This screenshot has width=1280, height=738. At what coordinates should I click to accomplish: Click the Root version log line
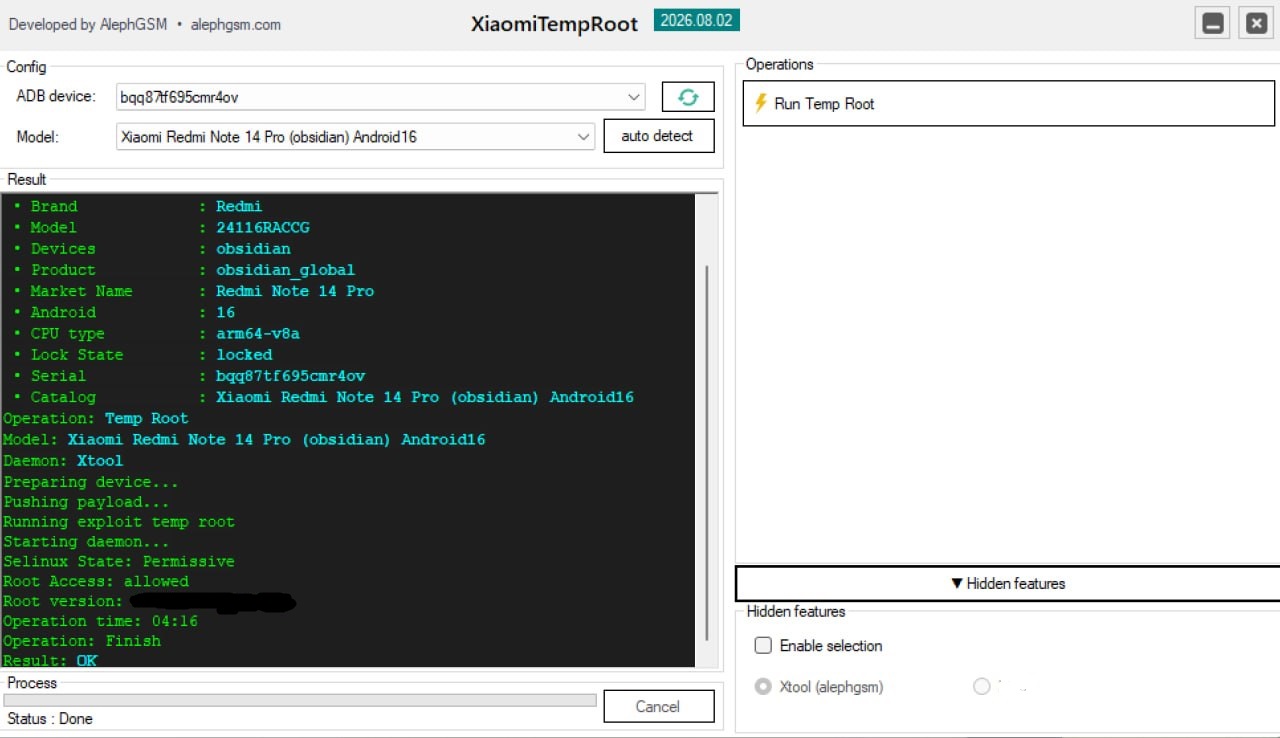[149, 601]
